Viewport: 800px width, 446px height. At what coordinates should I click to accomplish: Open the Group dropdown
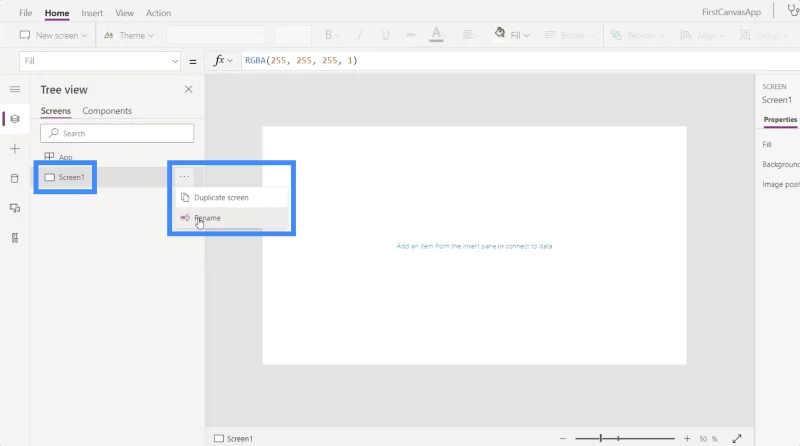(x=763, y=35)
